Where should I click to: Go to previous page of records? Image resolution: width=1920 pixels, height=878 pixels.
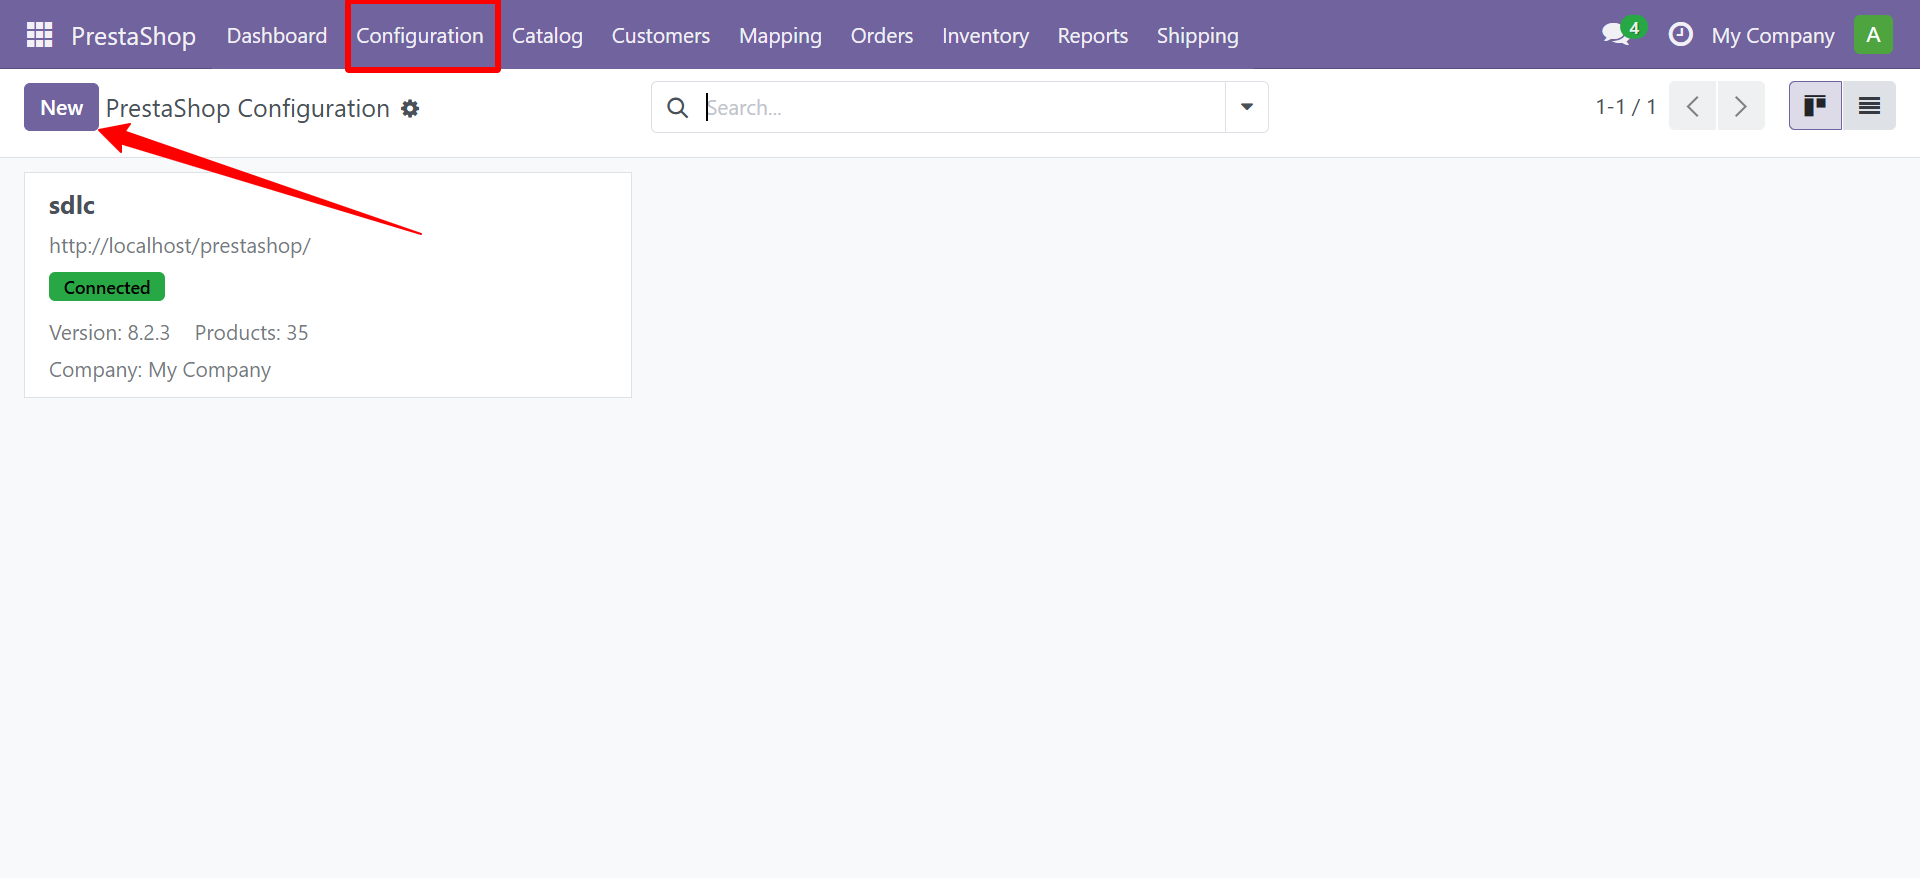point(1693,106)
